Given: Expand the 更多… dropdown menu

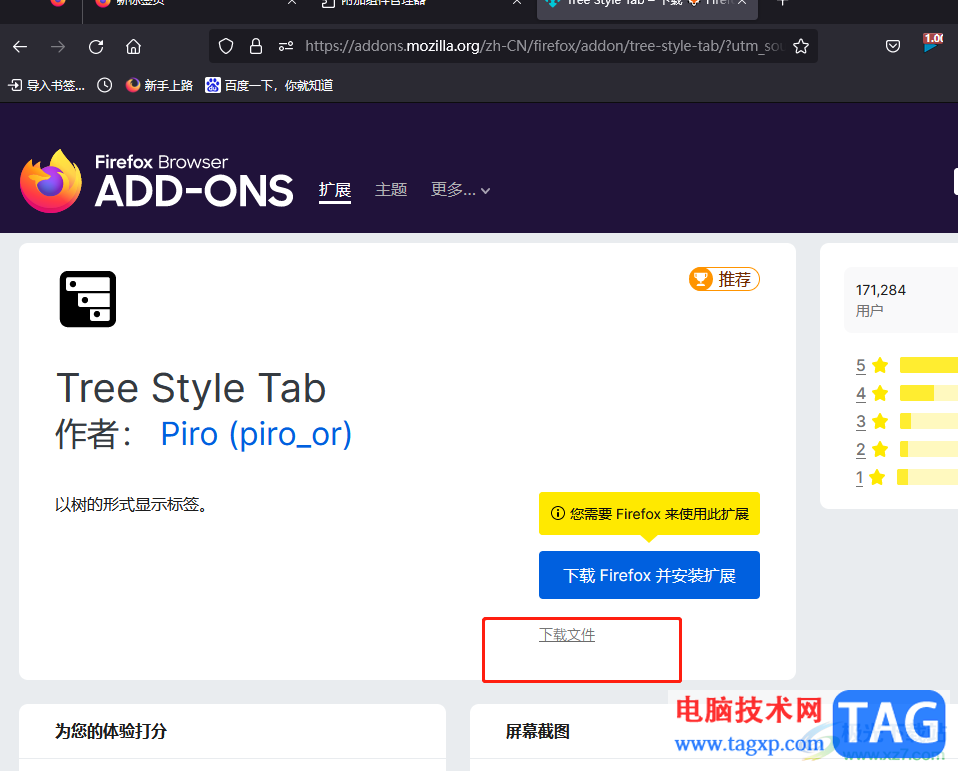Looking at the screenshot, I should 461,190.
